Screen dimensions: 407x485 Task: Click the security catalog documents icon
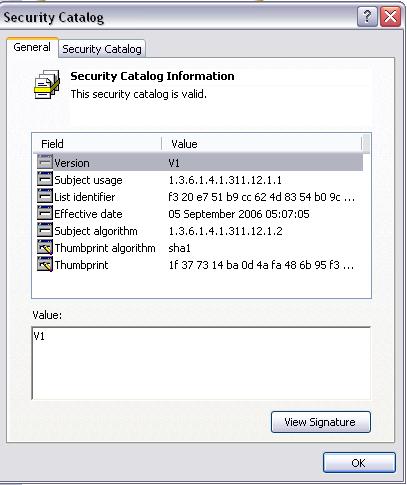point(47,84)
